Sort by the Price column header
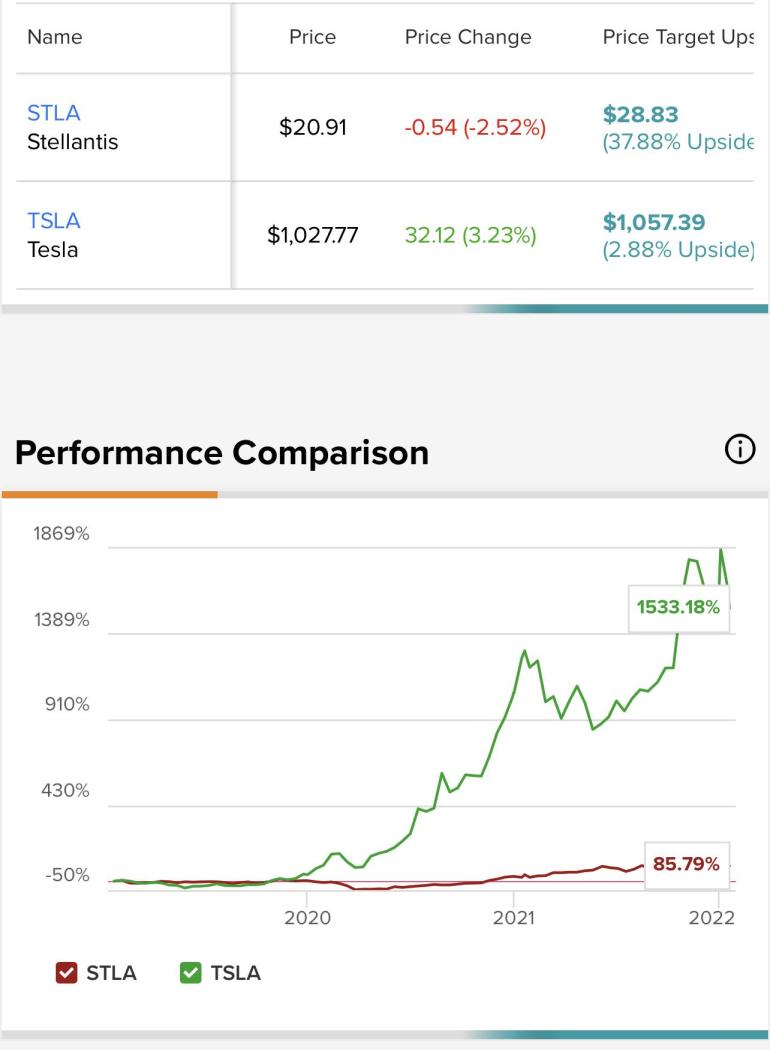The image size is (770, 1050). click(312, 38)
